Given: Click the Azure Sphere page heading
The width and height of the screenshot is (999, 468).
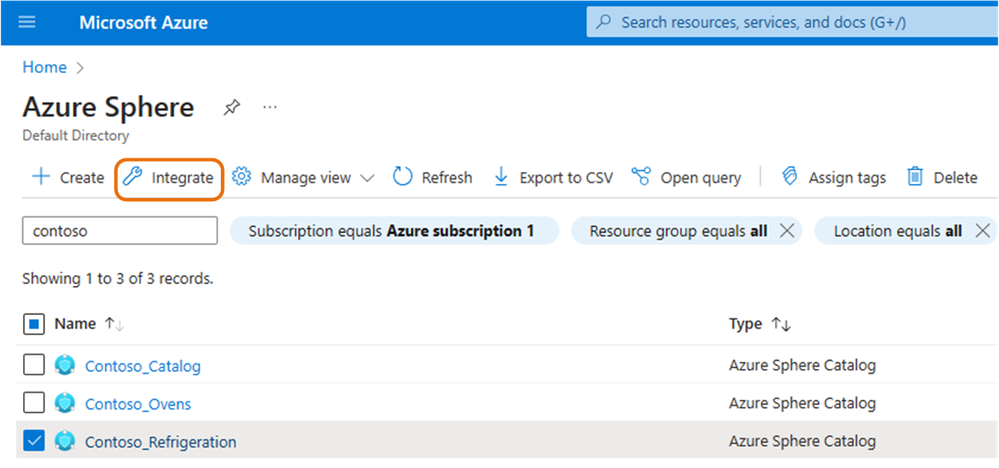Looking at the screenshot, I should tap(108, 108).
